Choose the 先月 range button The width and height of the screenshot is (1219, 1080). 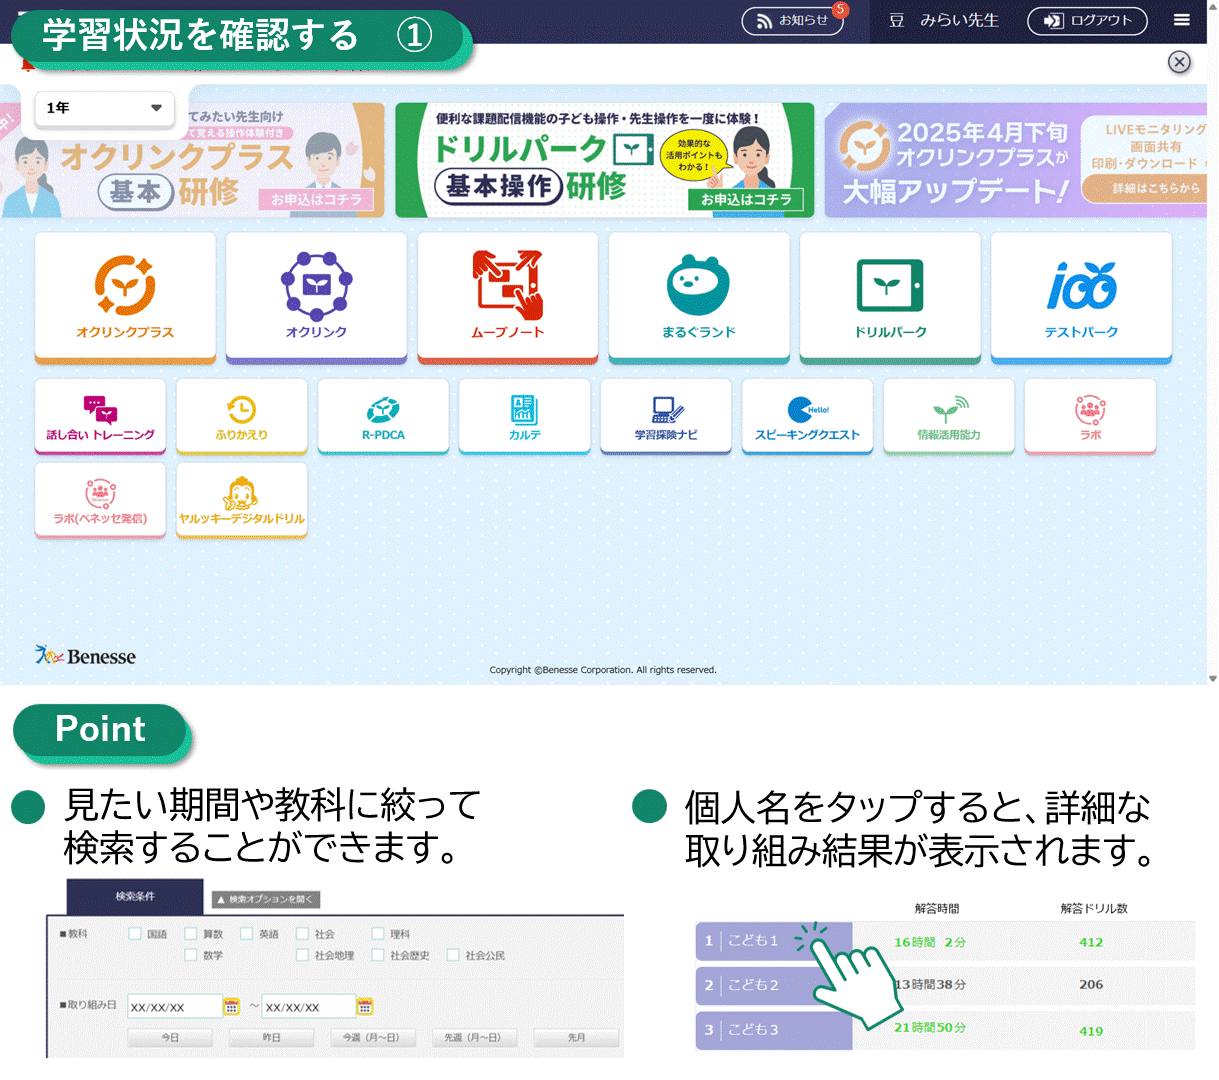pyautogui.click(x=576, y=1037)
